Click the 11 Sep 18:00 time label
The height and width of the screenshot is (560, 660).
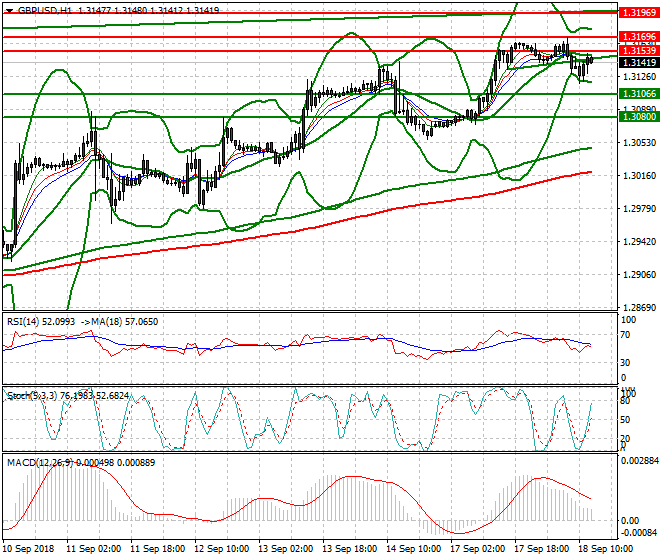[157, 549]
